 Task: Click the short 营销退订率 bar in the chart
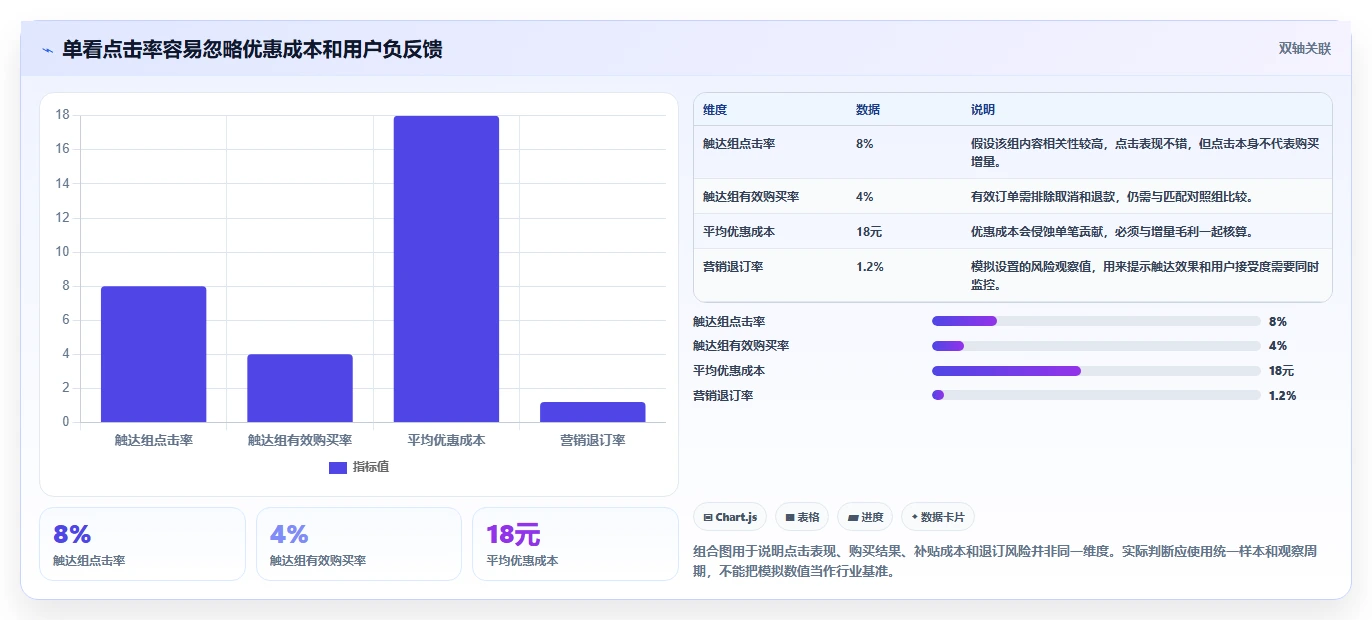[593, 412]
